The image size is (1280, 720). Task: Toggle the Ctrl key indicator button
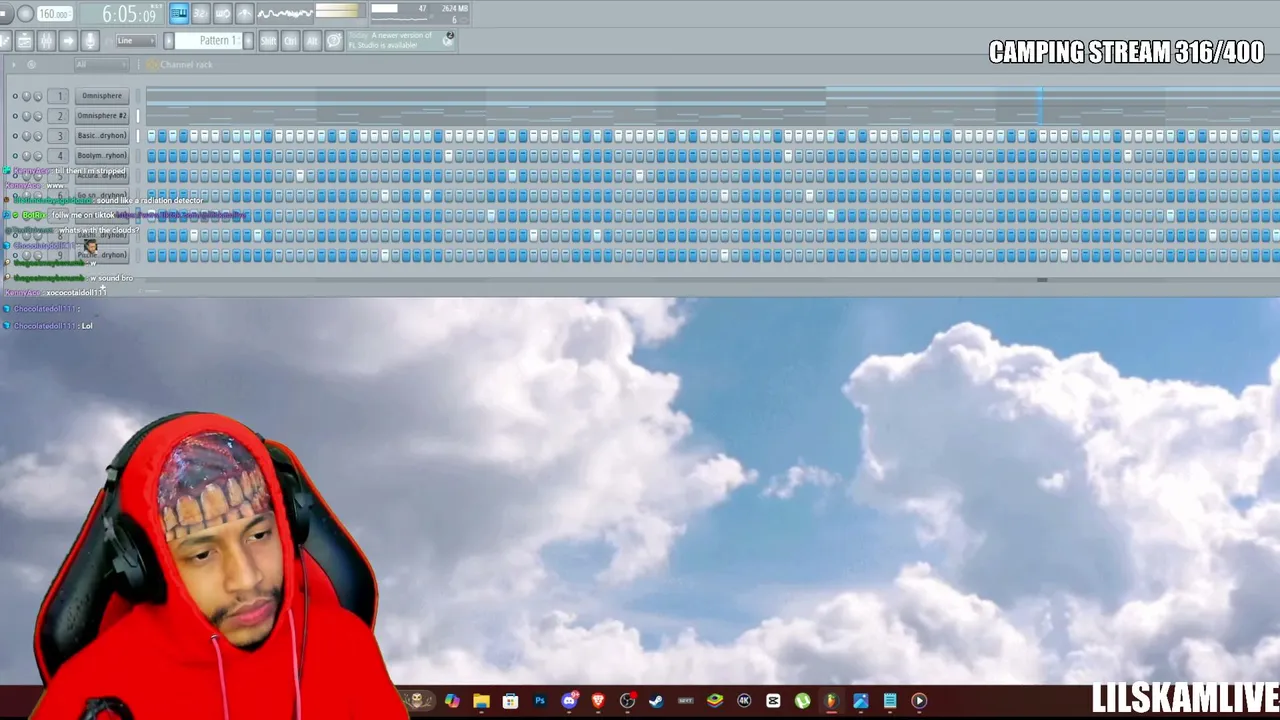tap(290, 41)
